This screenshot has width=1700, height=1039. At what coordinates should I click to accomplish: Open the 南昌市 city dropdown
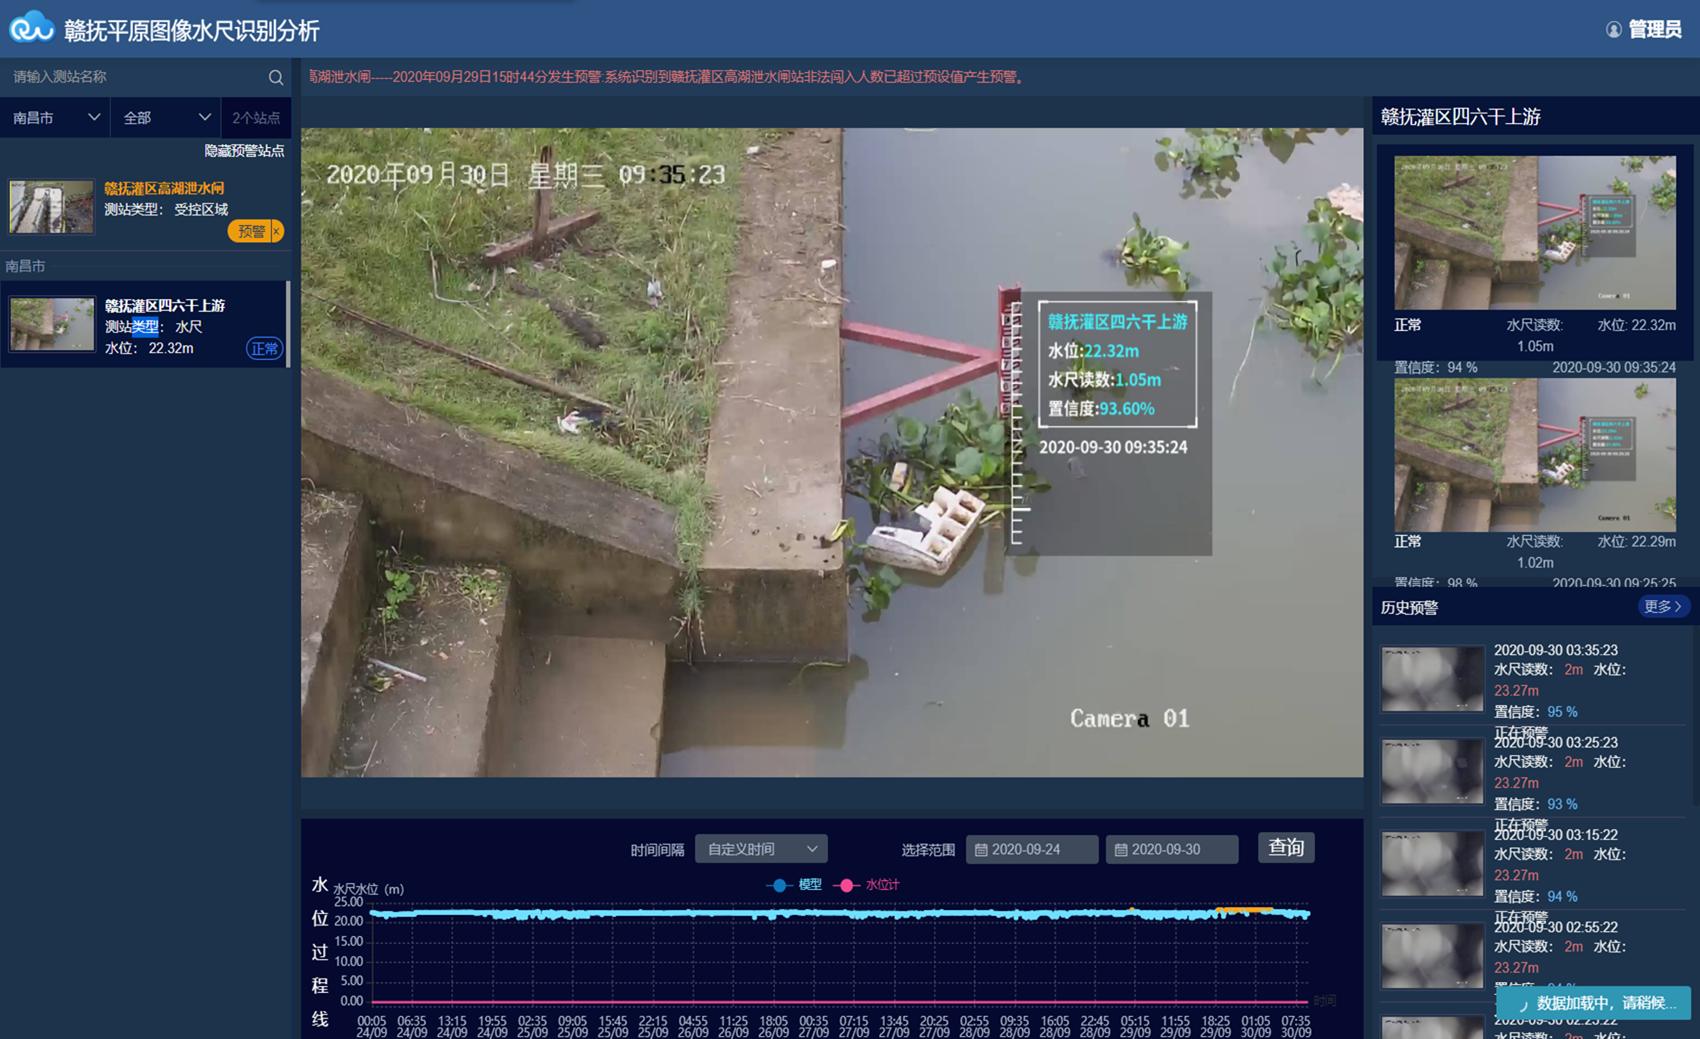click(x=55, y=118)
